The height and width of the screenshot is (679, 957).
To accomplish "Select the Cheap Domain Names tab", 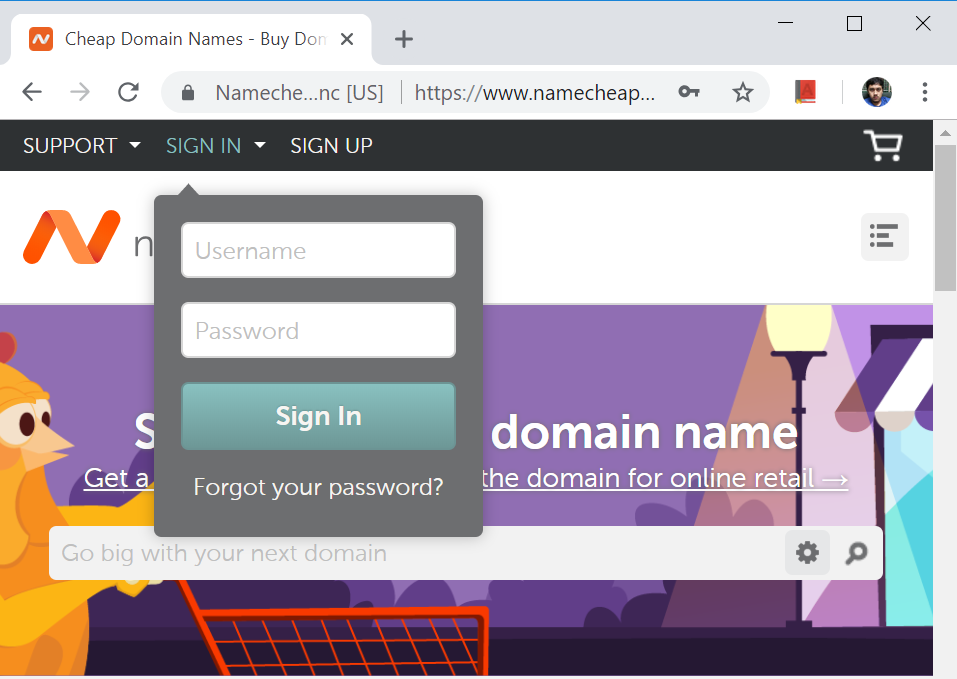I will 191,39.
